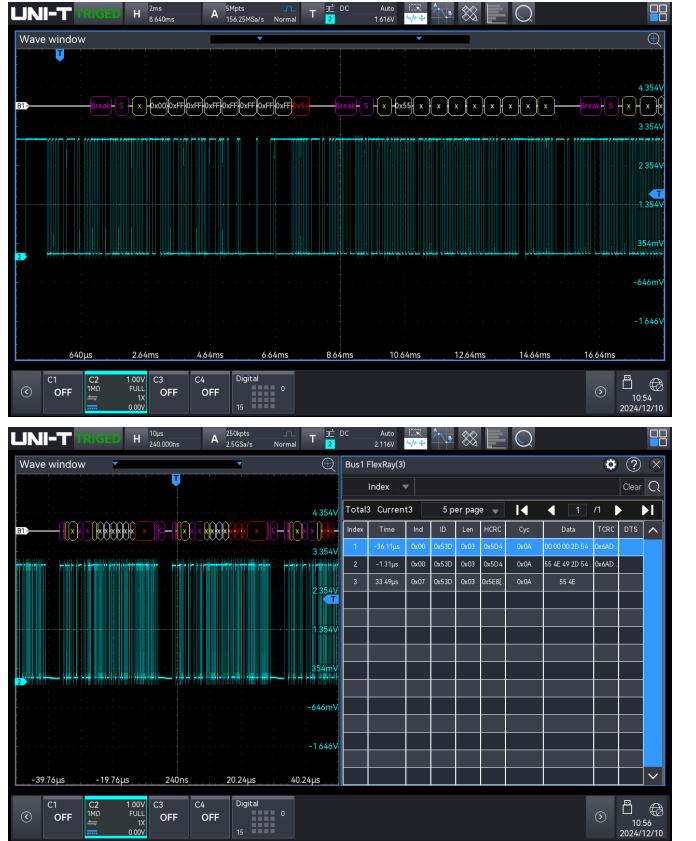The width and height of the screenshot is (696, 841).
Task: Click the magnifier search icon beside Clear
Action: pyautogui.click(x=654, y=487)
